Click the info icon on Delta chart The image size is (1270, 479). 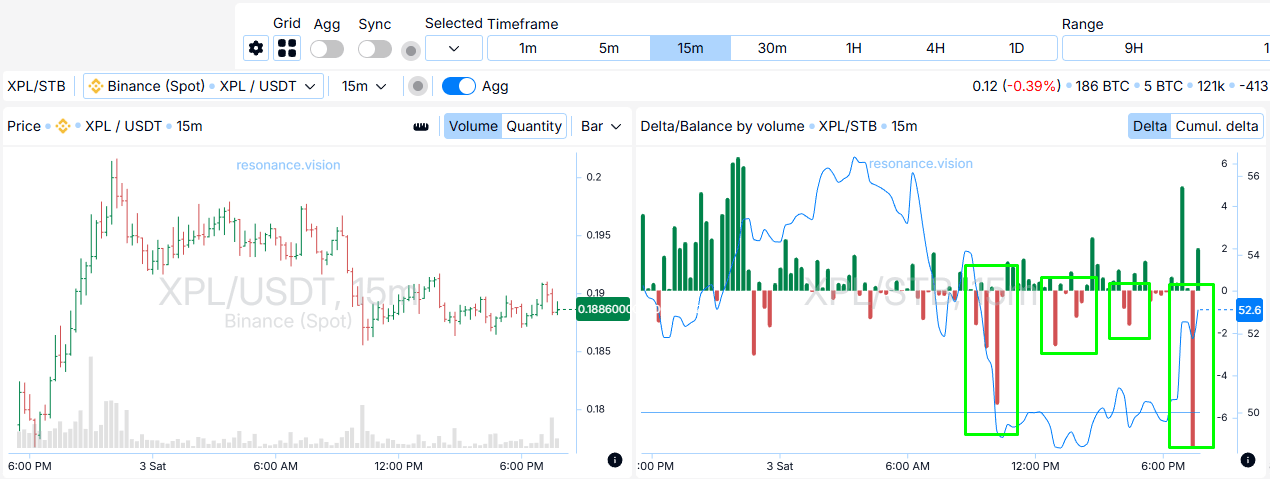click(1247, 460)
